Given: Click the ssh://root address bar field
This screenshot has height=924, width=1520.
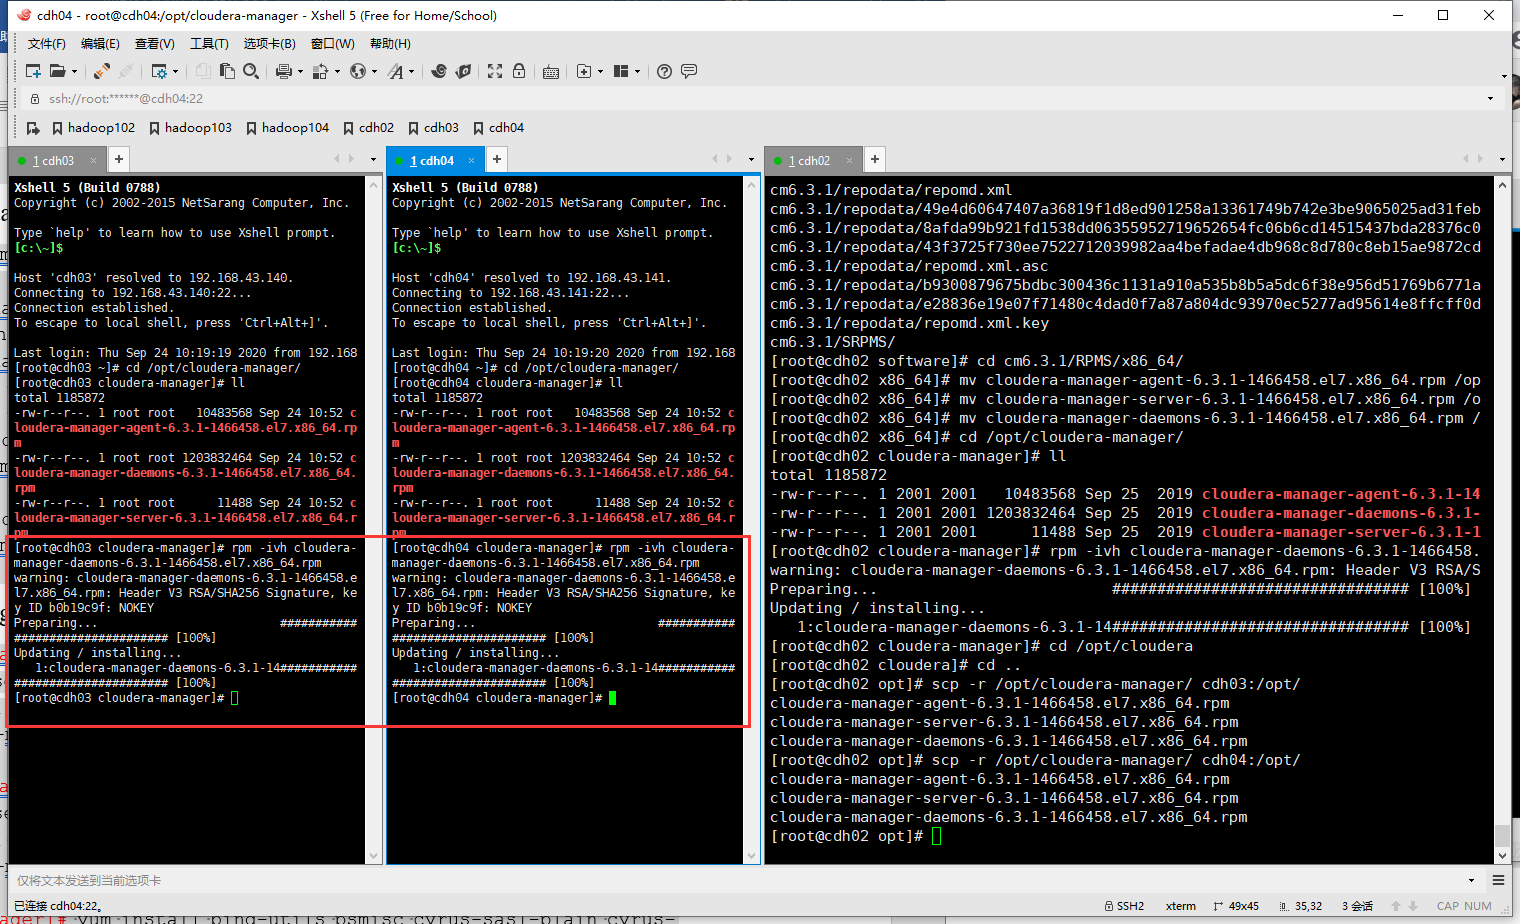Looking at the screenshot, I should [756, 98].
